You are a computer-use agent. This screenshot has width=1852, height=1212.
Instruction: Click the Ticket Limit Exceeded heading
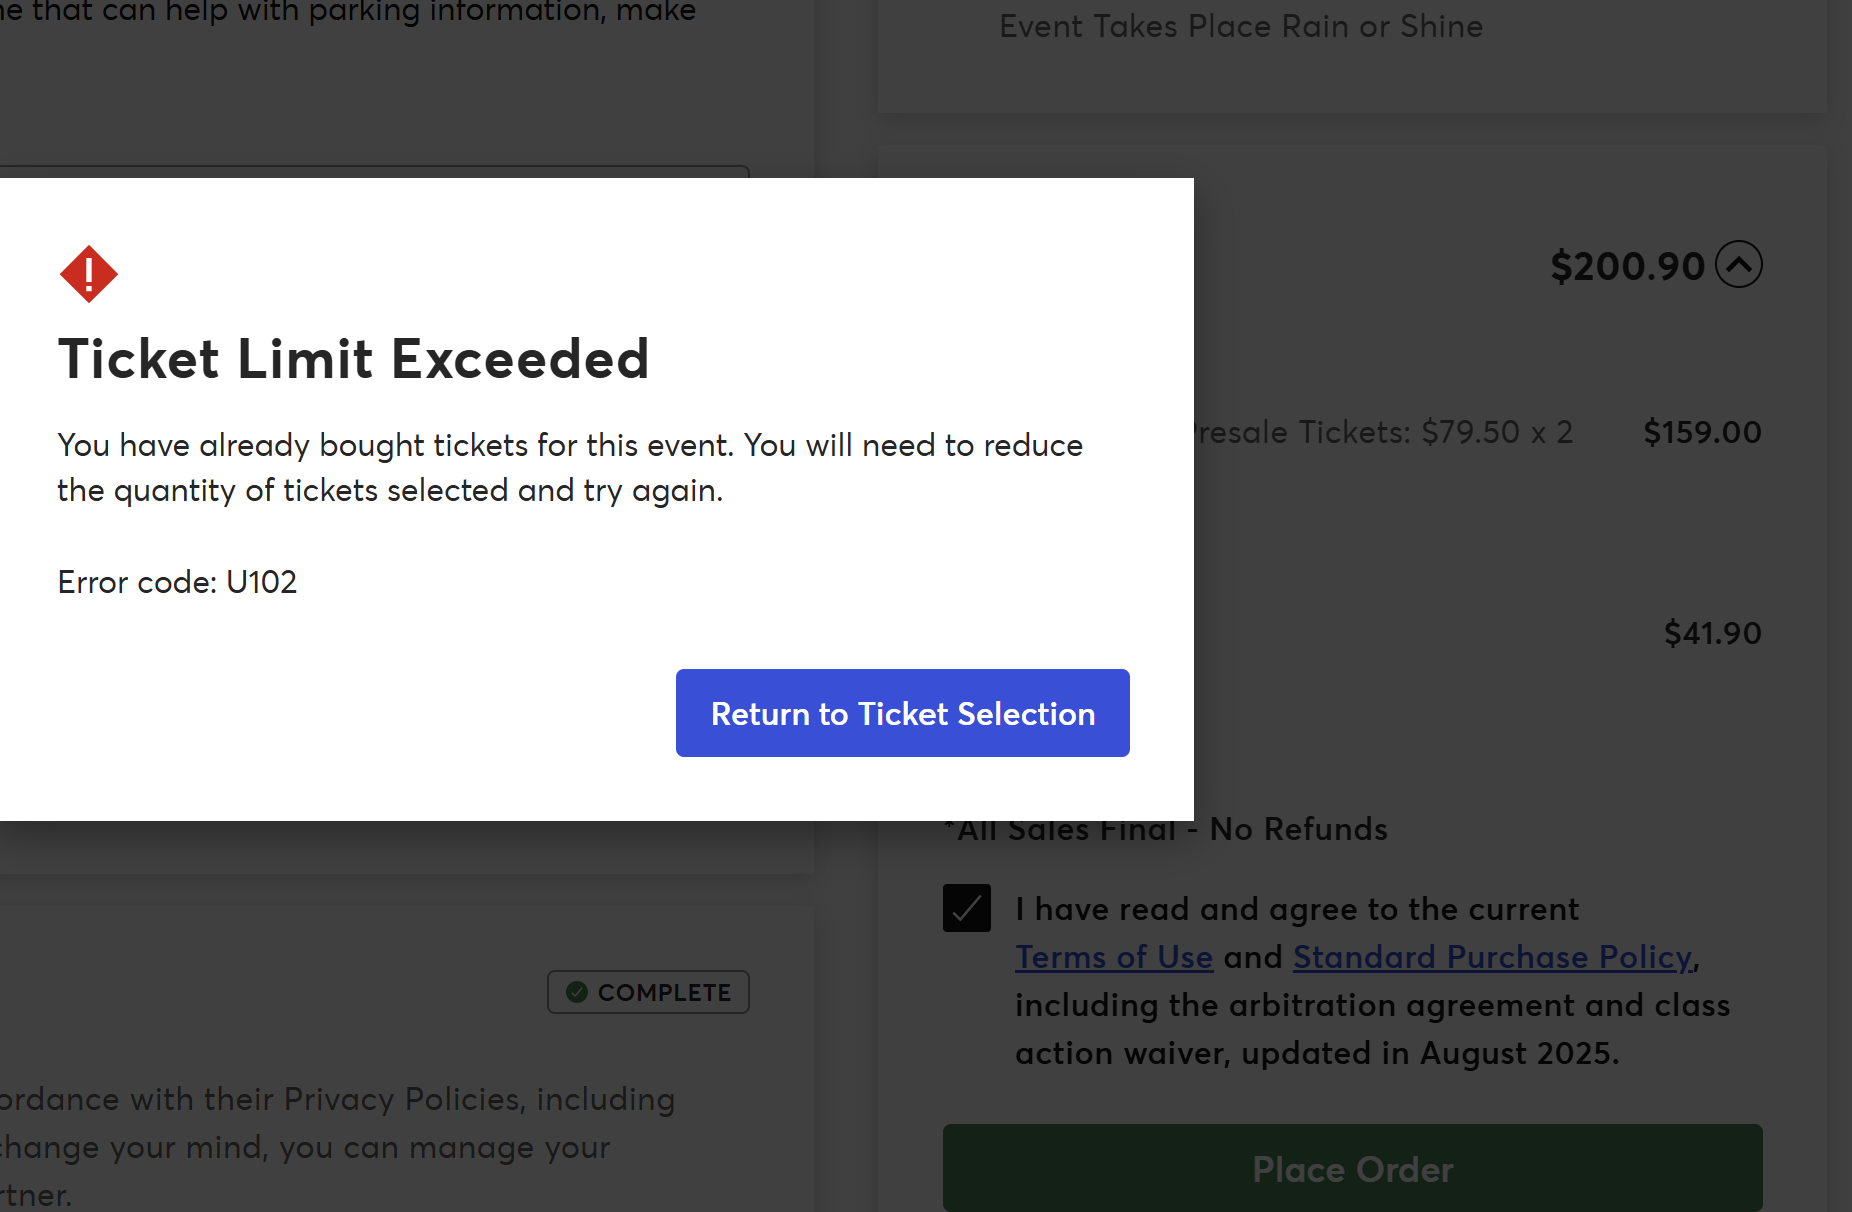pyautogui.click(x=353, y=359)
